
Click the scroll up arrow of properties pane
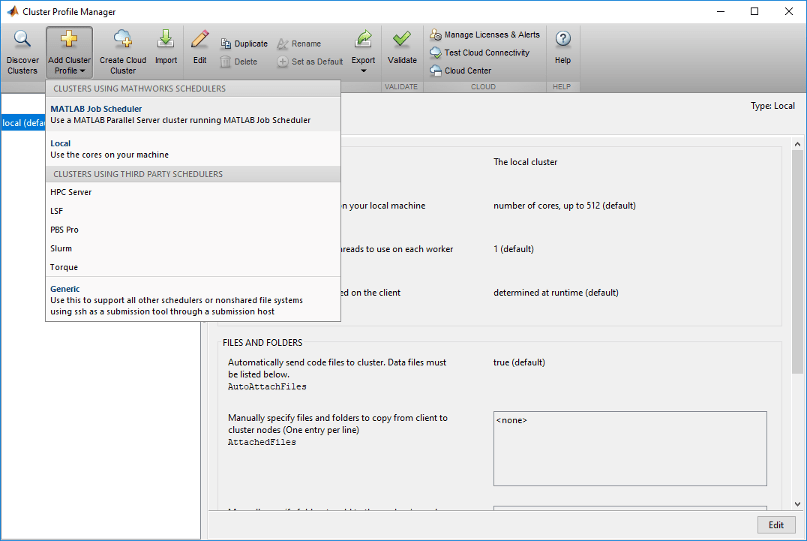point(797,144)
